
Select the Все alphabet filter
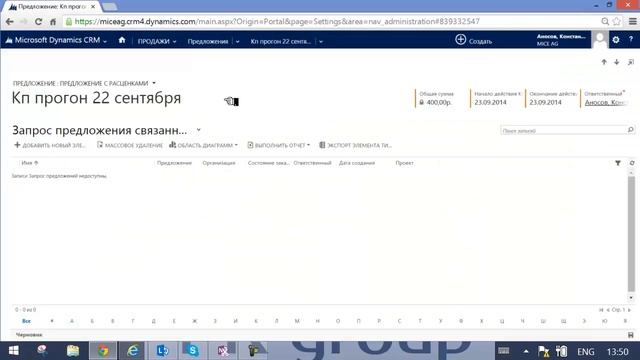[x=26, y=321]
